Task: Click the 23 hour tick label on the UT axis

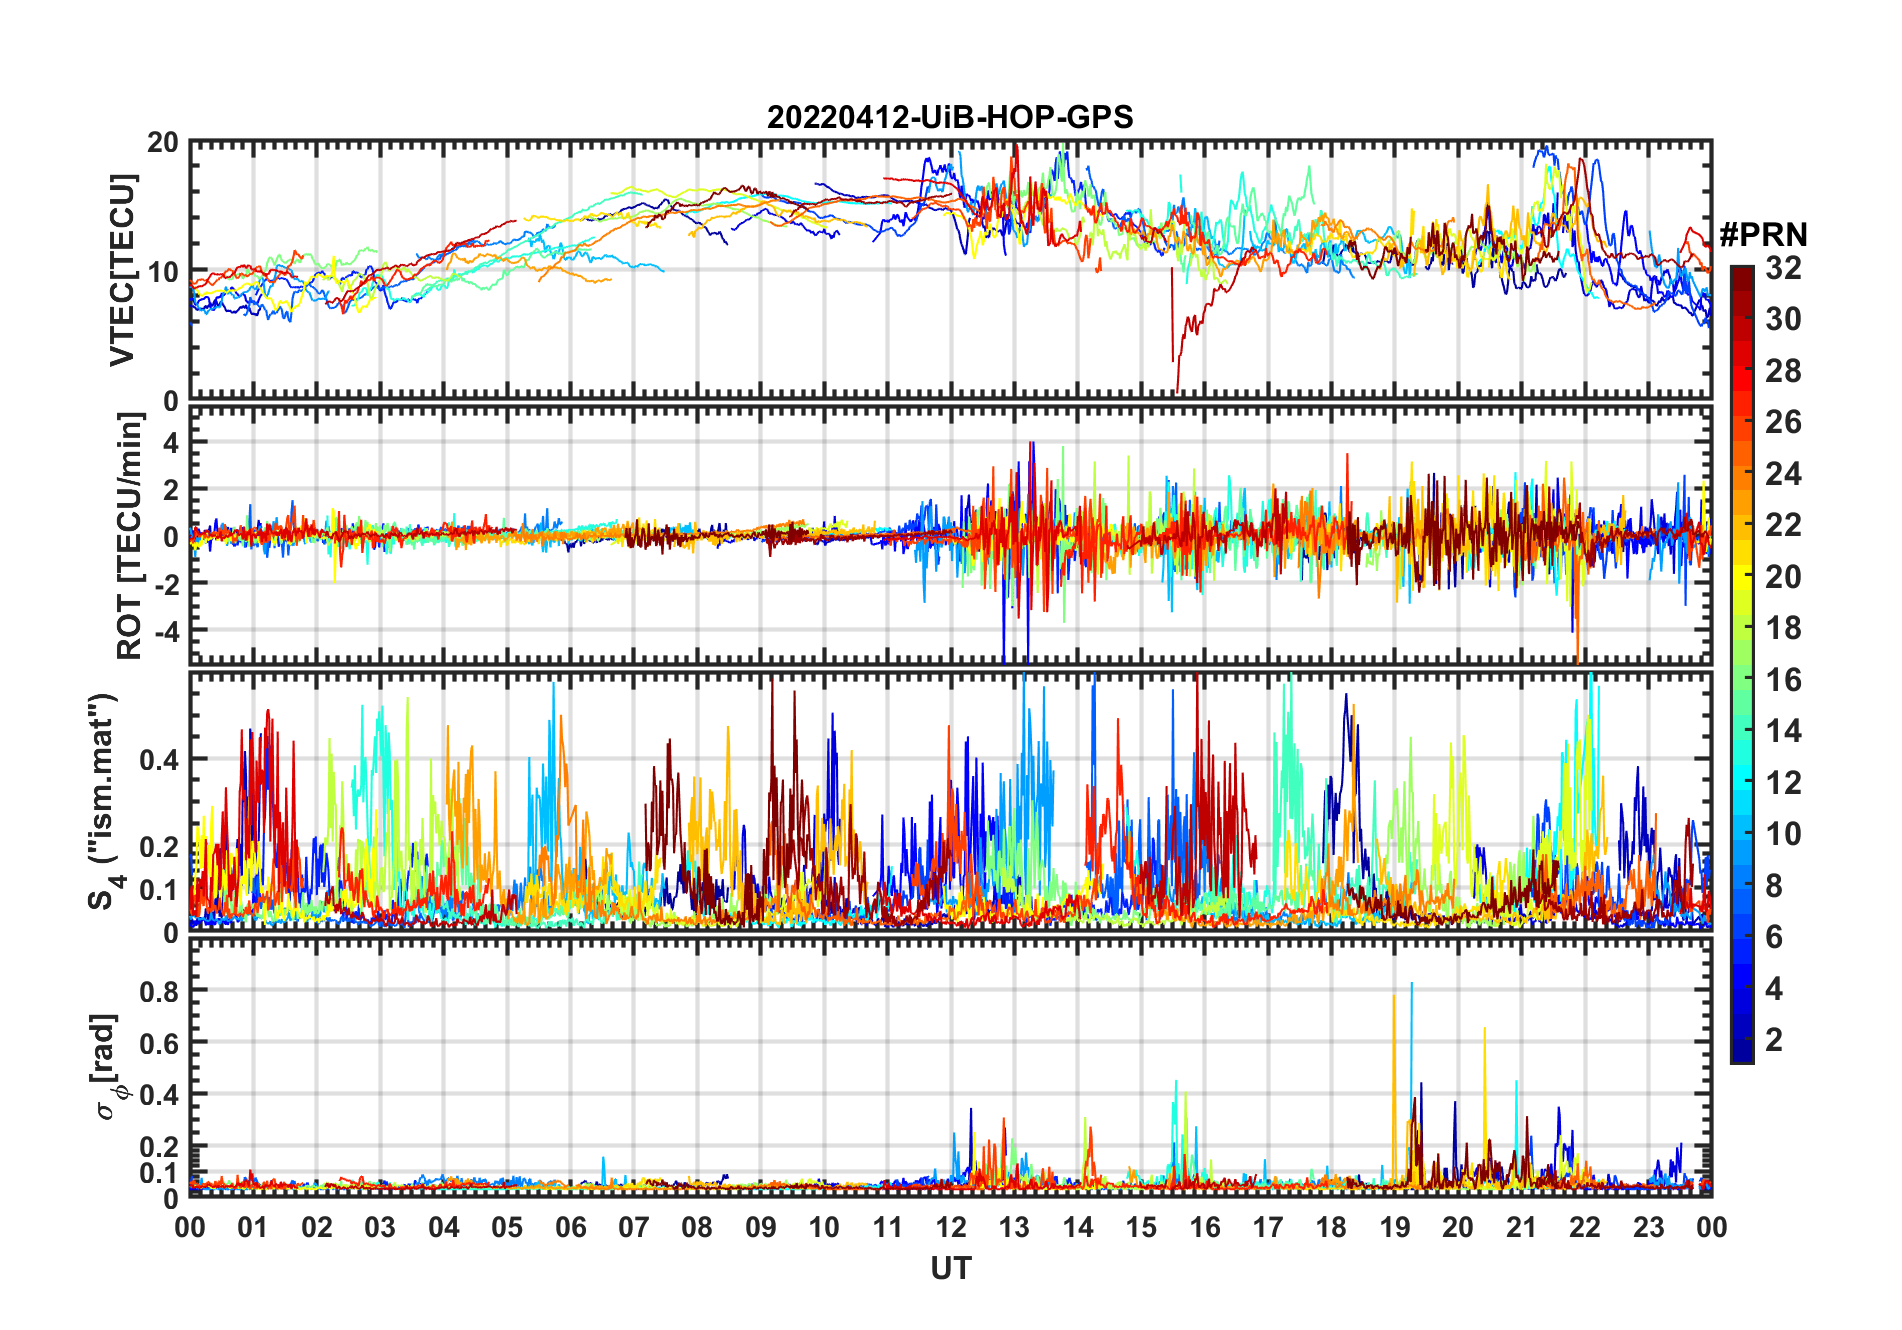Action: point(1648,1227)
